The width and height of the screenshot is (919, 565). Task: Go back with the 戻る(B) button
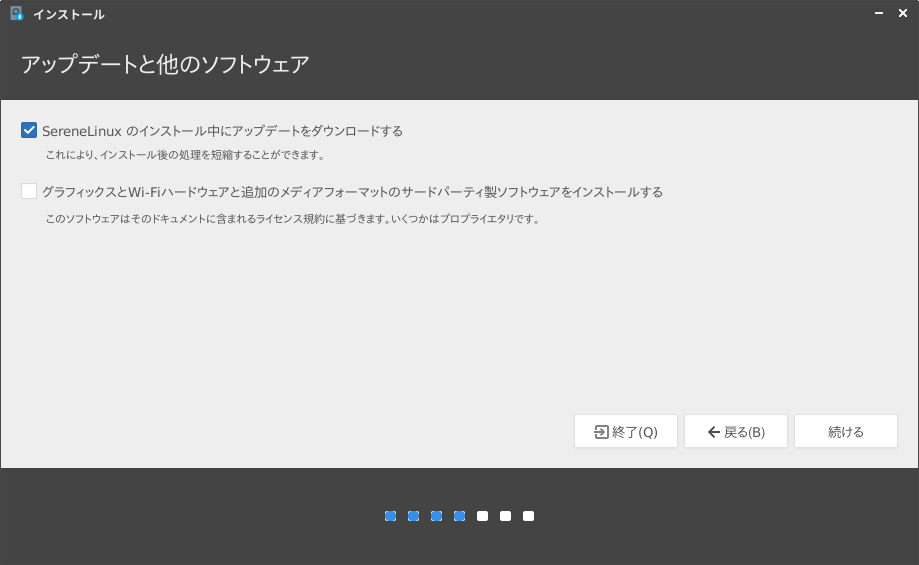point(736,431)
